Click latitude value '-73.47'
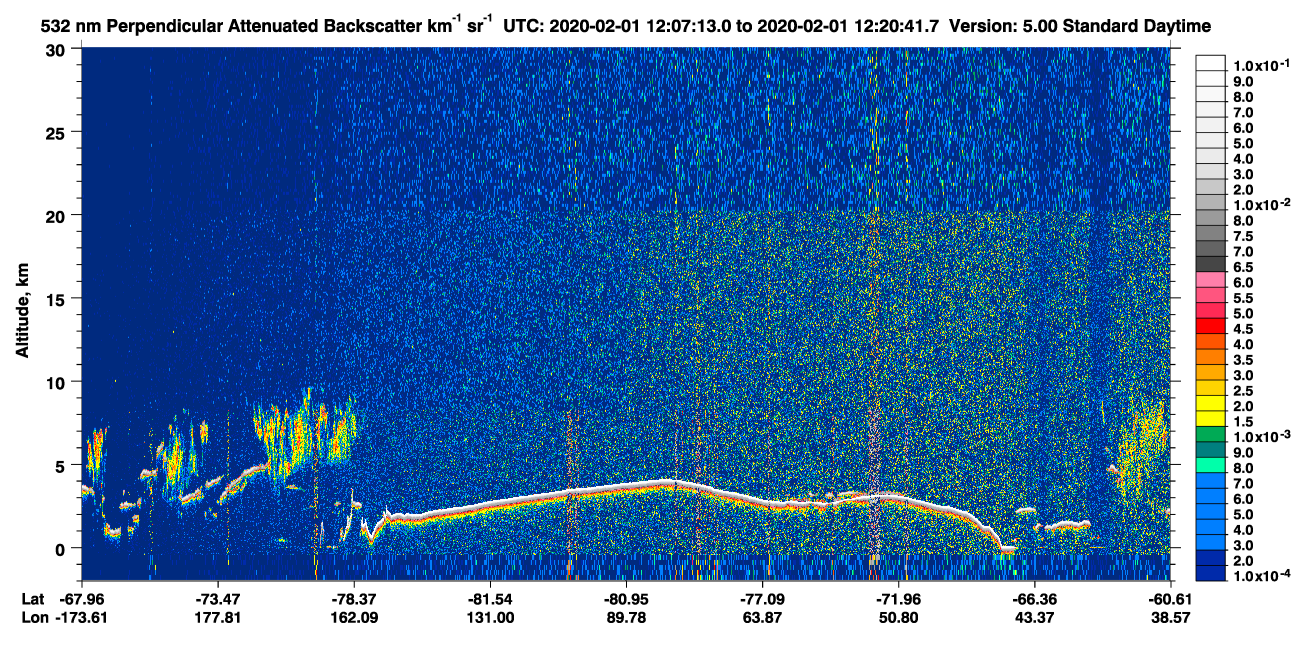1300x667 pixels. [218, 599]
